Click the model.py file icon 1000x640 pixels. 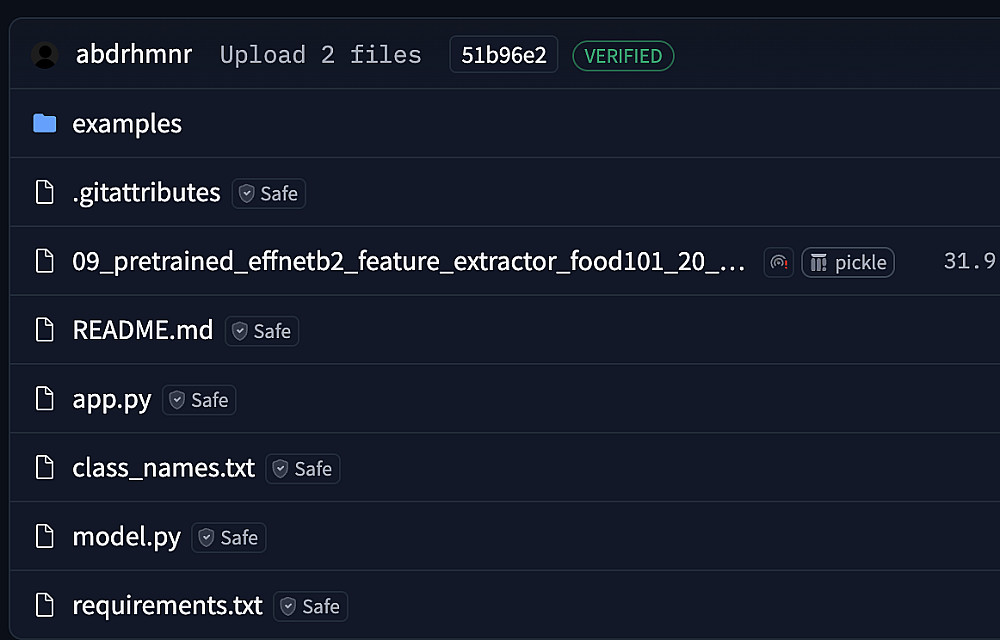(44, 537)
